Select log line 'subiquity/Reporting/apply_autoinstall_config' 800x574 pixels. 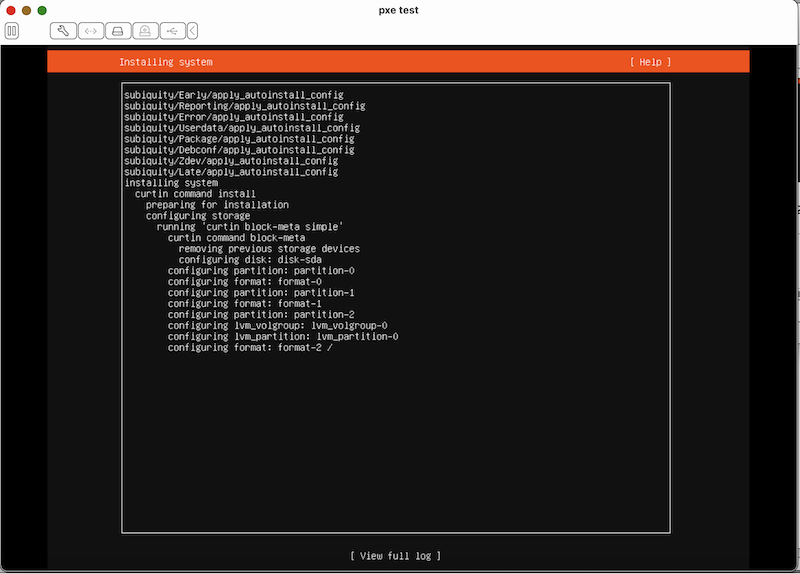coord(245,106)
